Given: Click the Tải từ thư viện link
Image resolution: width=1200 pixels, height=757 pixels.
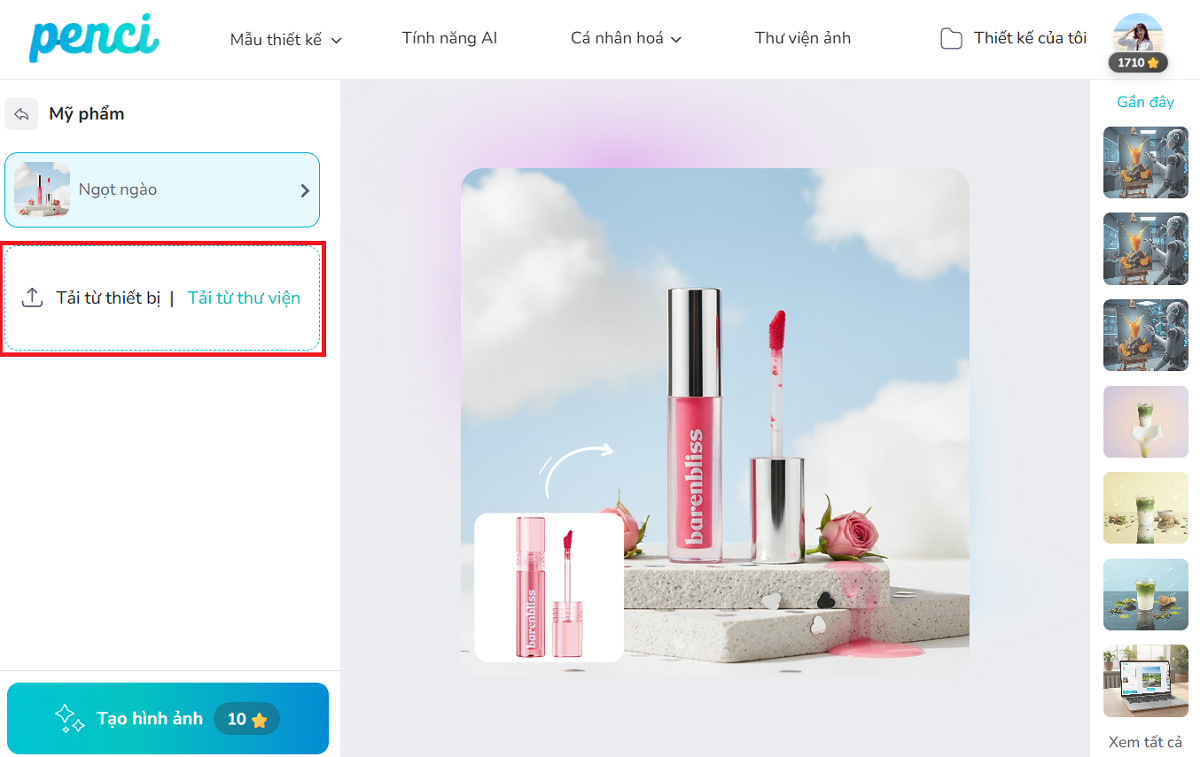Looking at the screenshot, I should point(244,298).
